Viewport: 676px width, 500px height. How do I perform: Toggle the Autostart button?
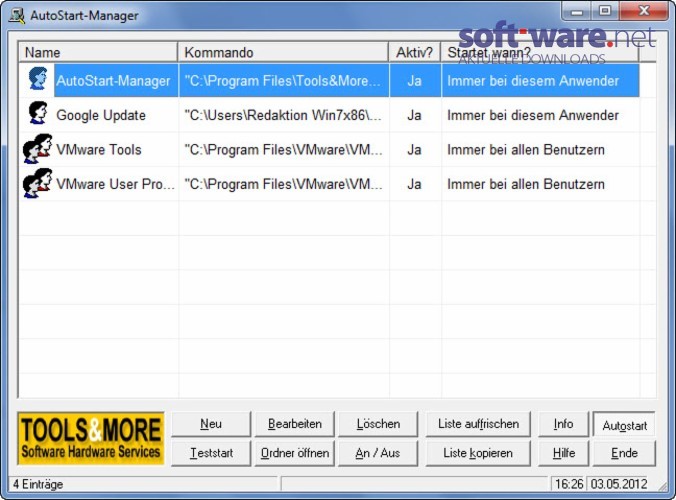(x=624, y=425)
